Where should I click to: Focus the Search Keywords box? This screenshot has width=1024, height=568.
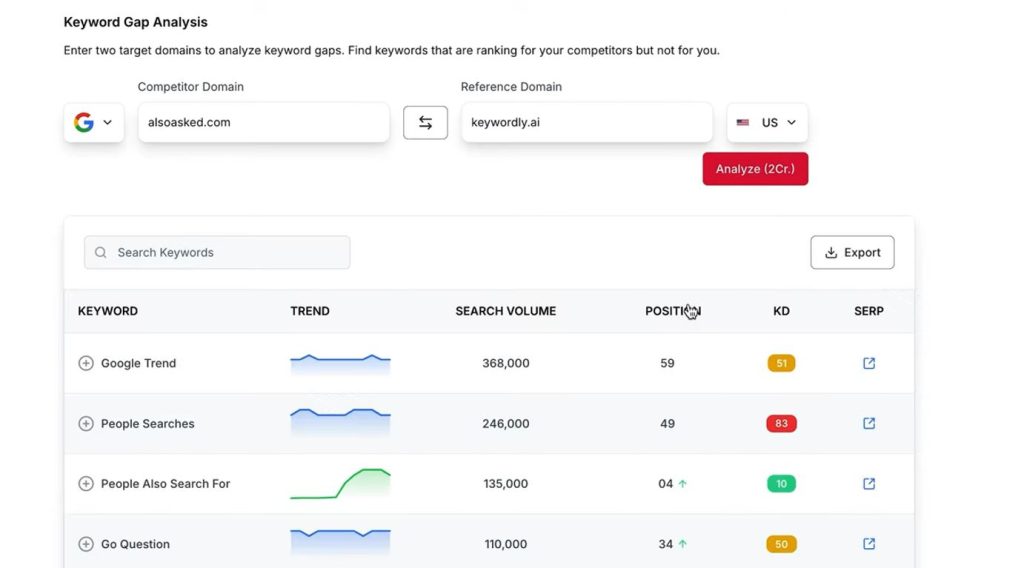tap(225, 253)
